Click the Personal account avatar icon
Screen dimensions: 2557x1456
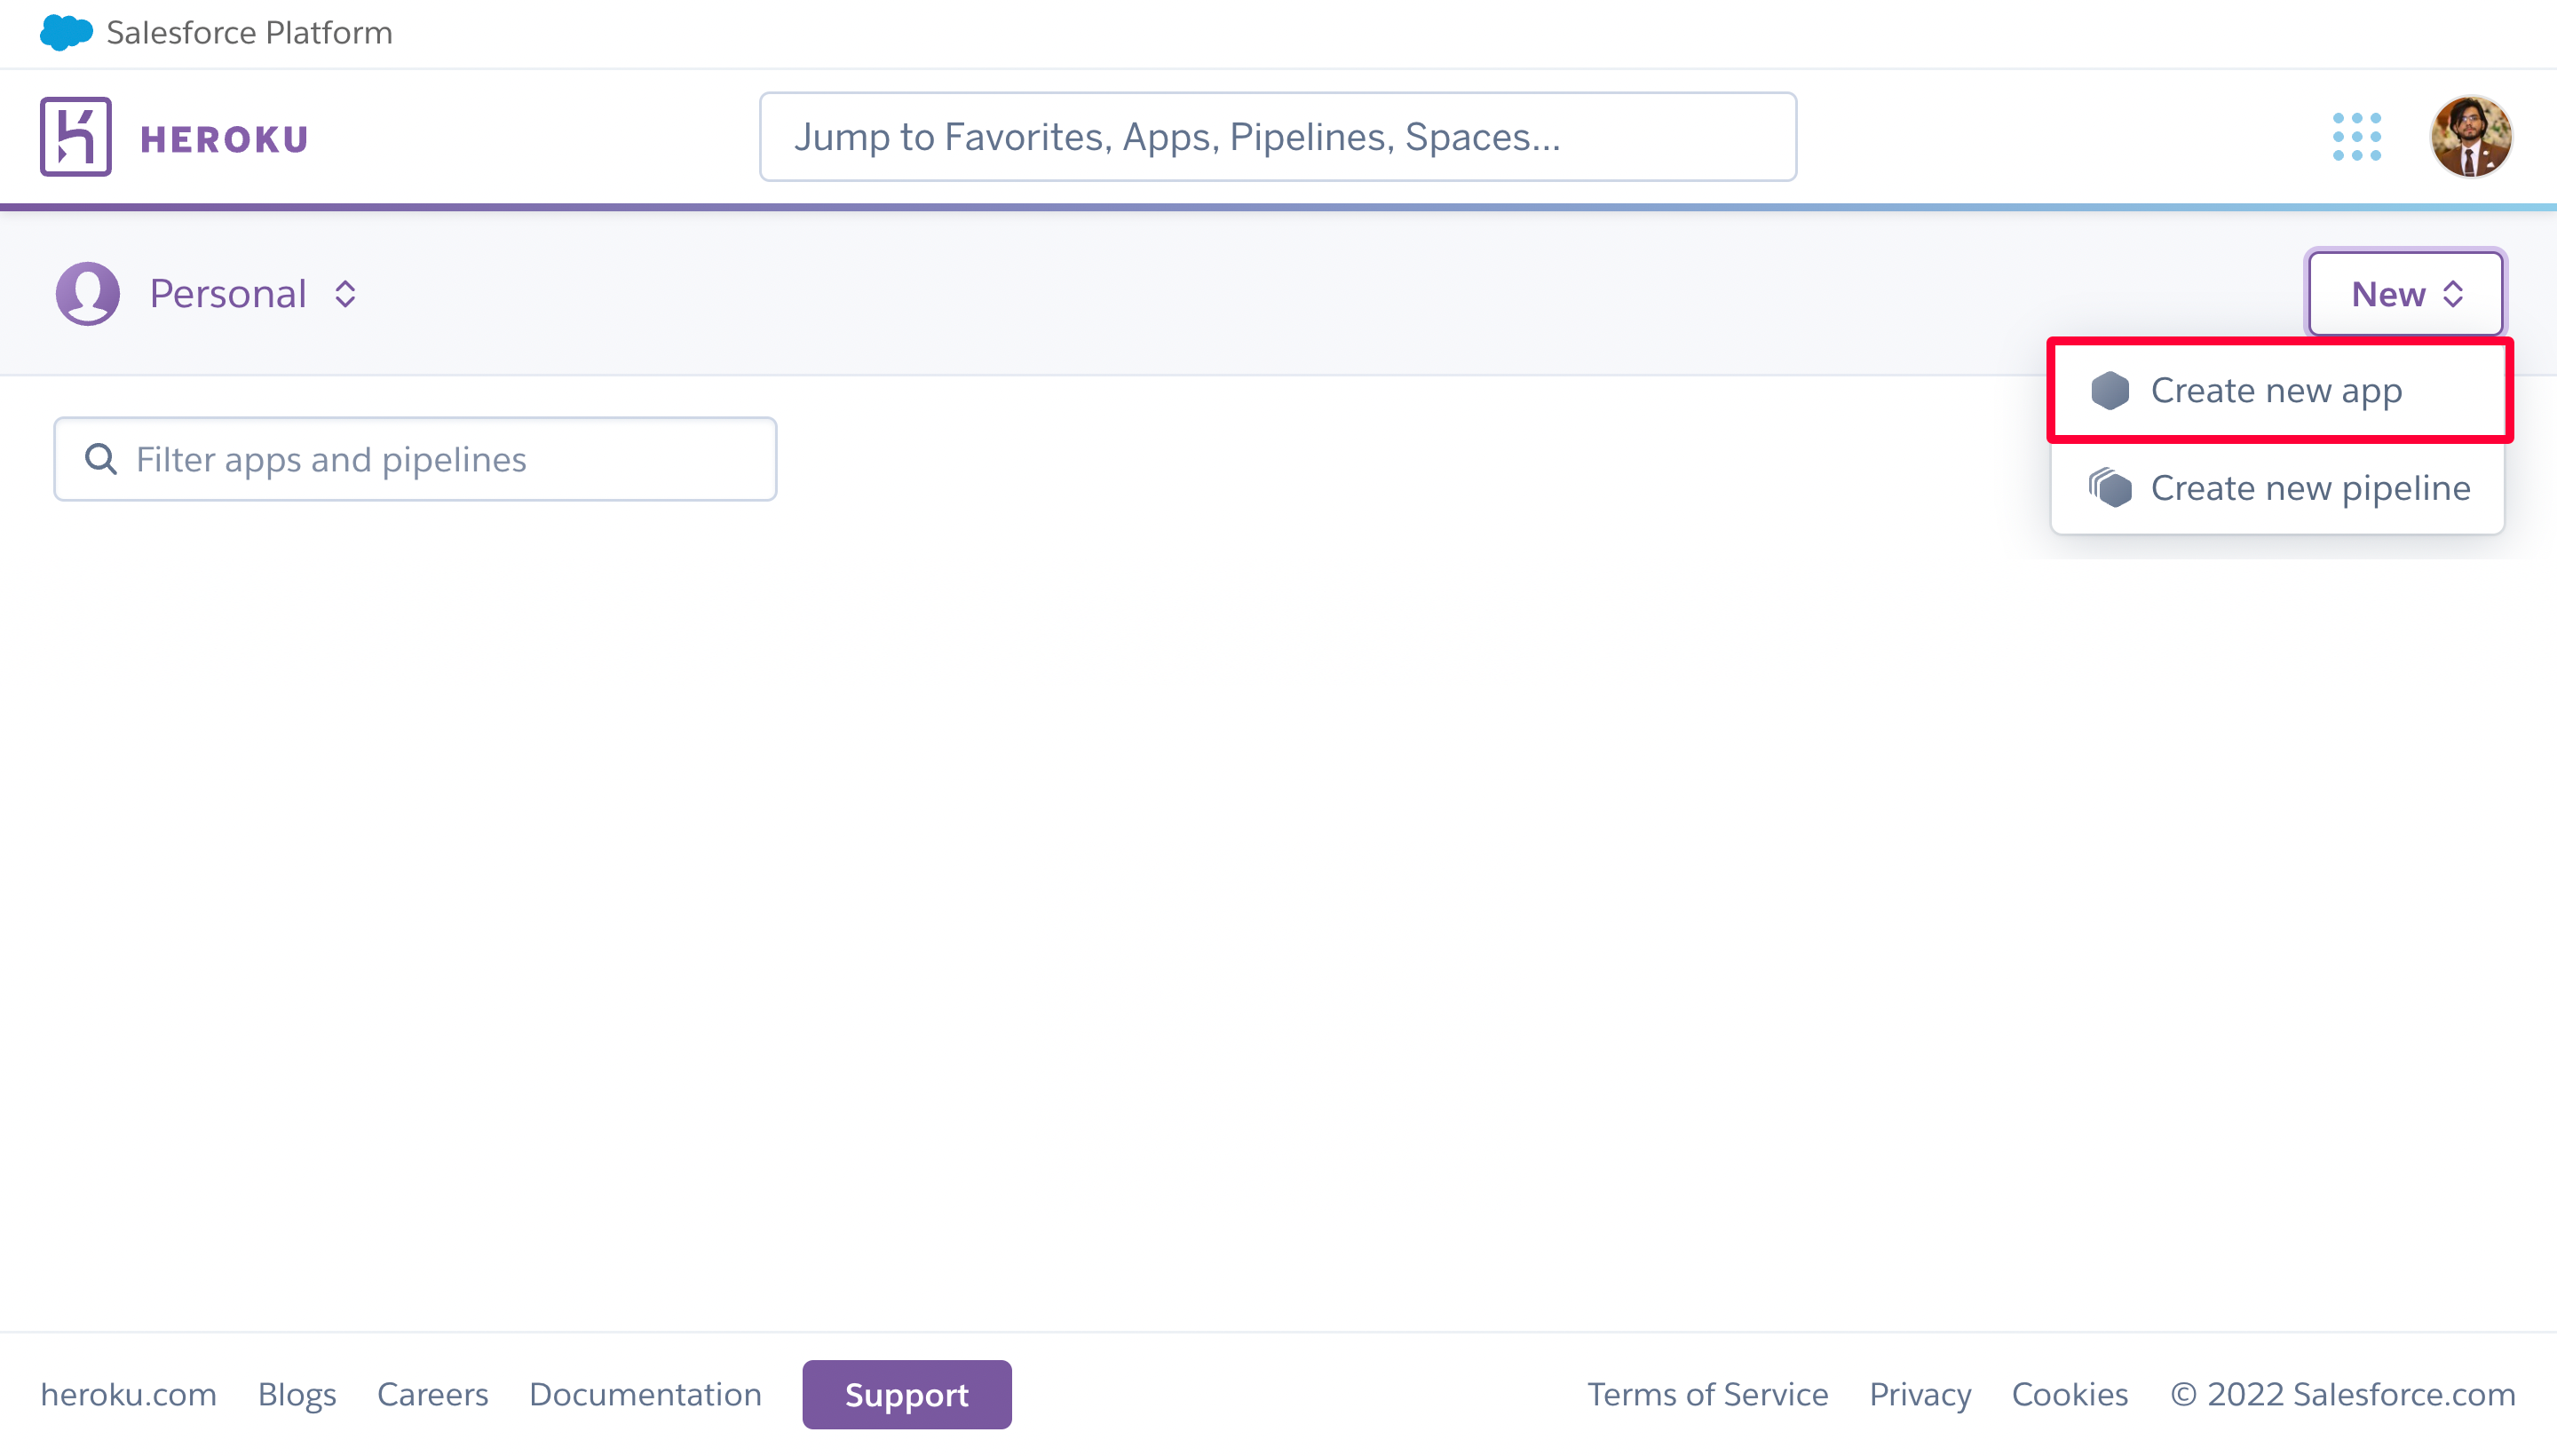pyautogui.click(x=88, y=294)
